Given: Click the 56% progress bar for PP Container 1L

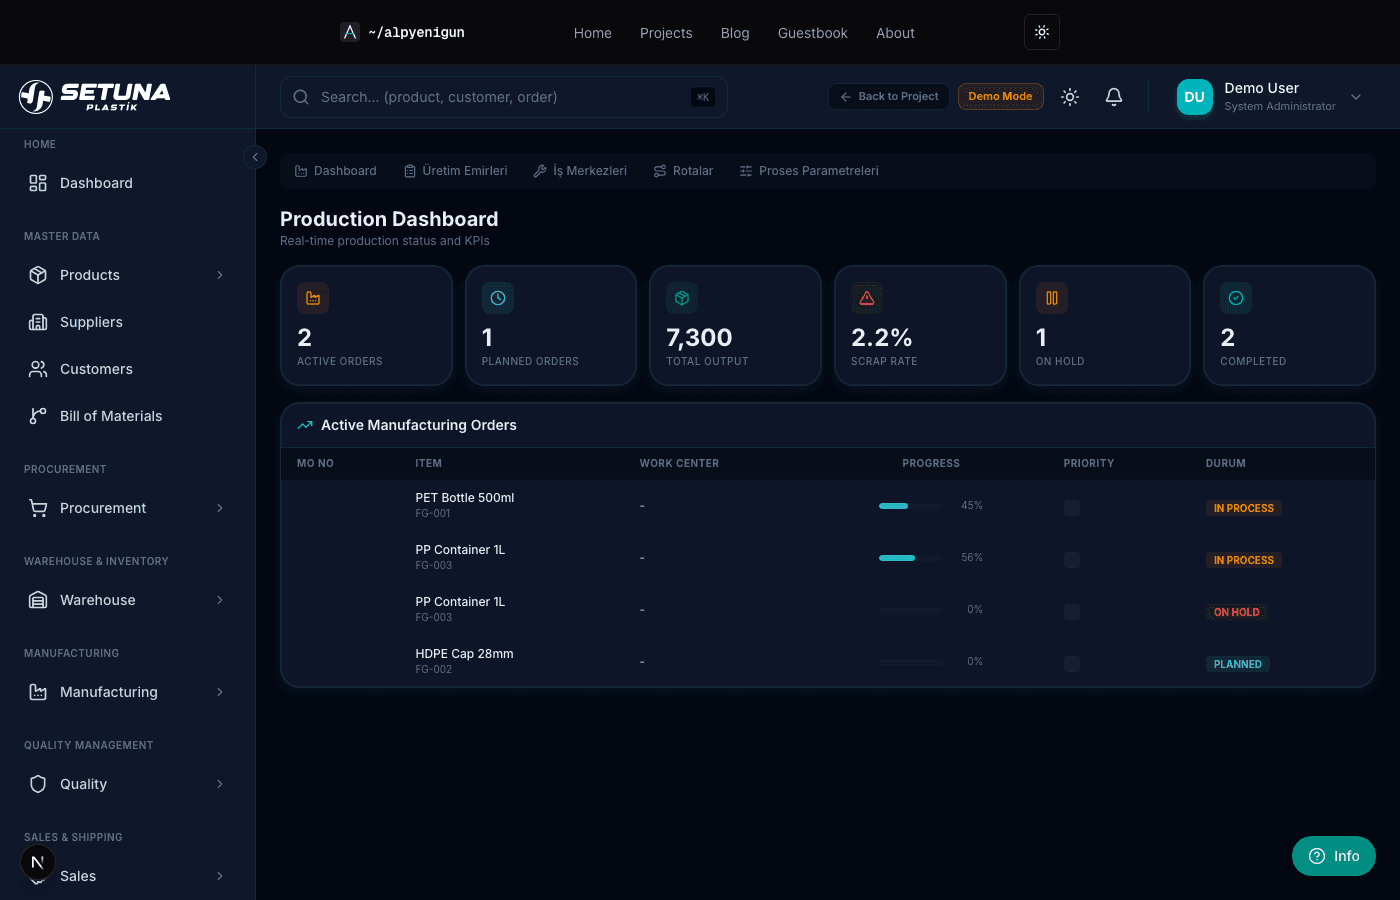Looking at the screenshot, I should 910,557.
